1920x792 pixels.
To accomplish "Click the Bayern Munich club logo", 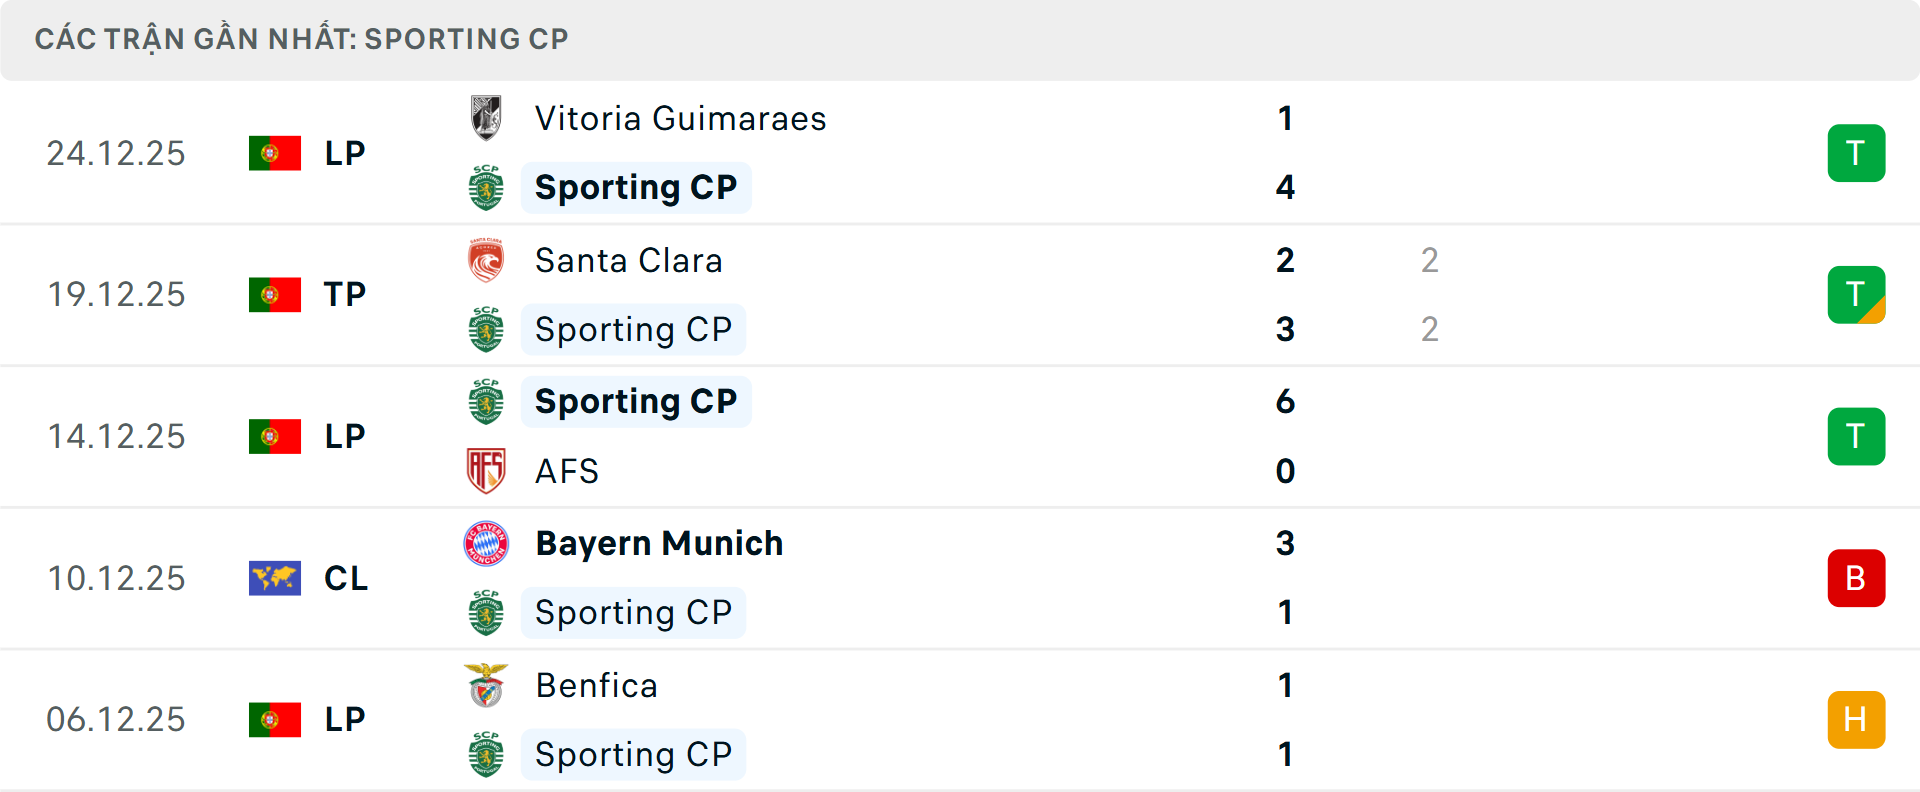I will point(486,544).
